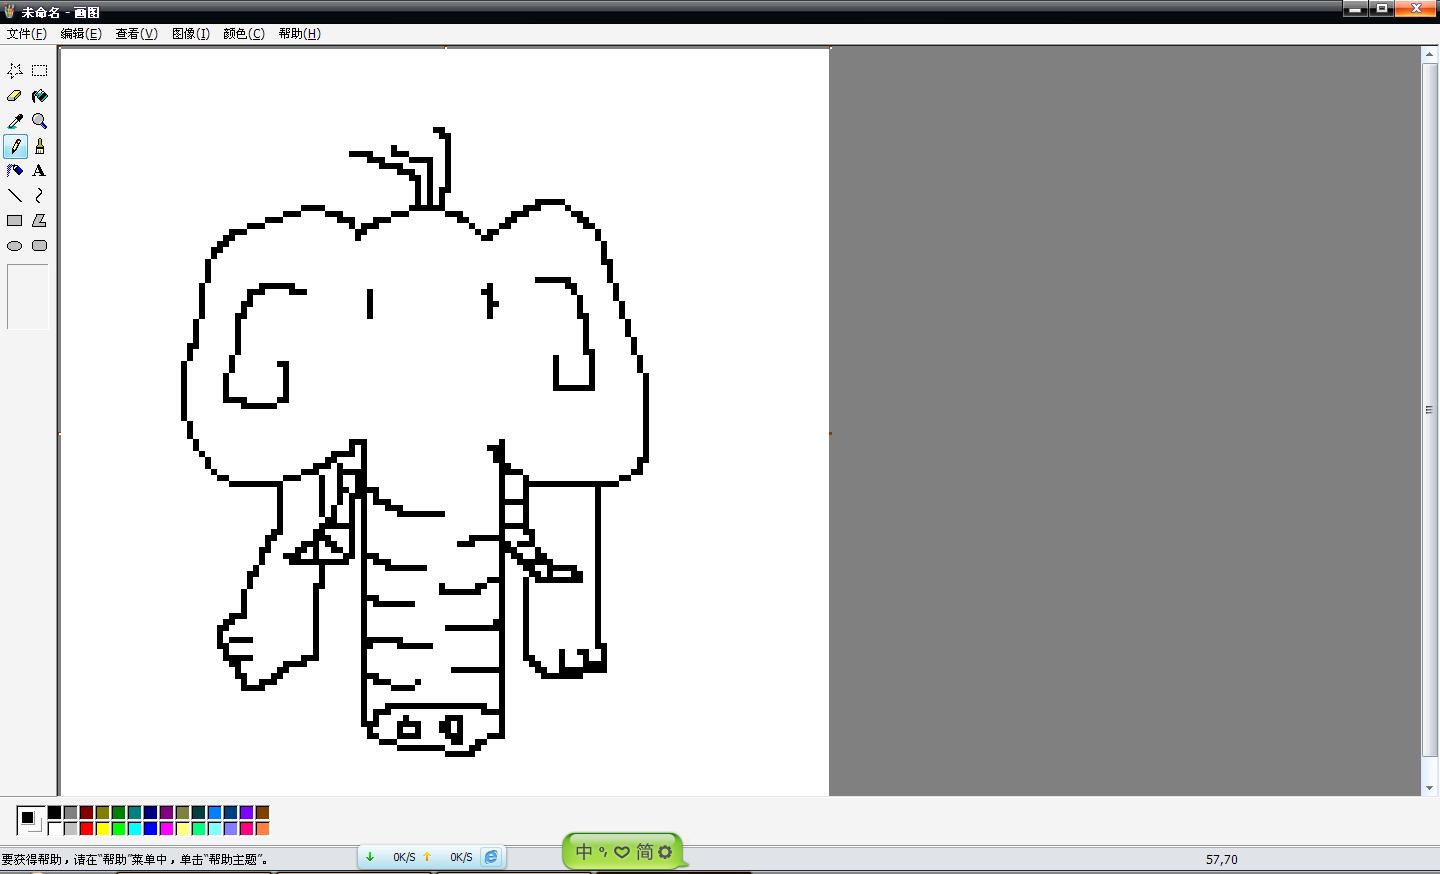
Task: Click the foreground/background color indicator box
Action: 31,821
